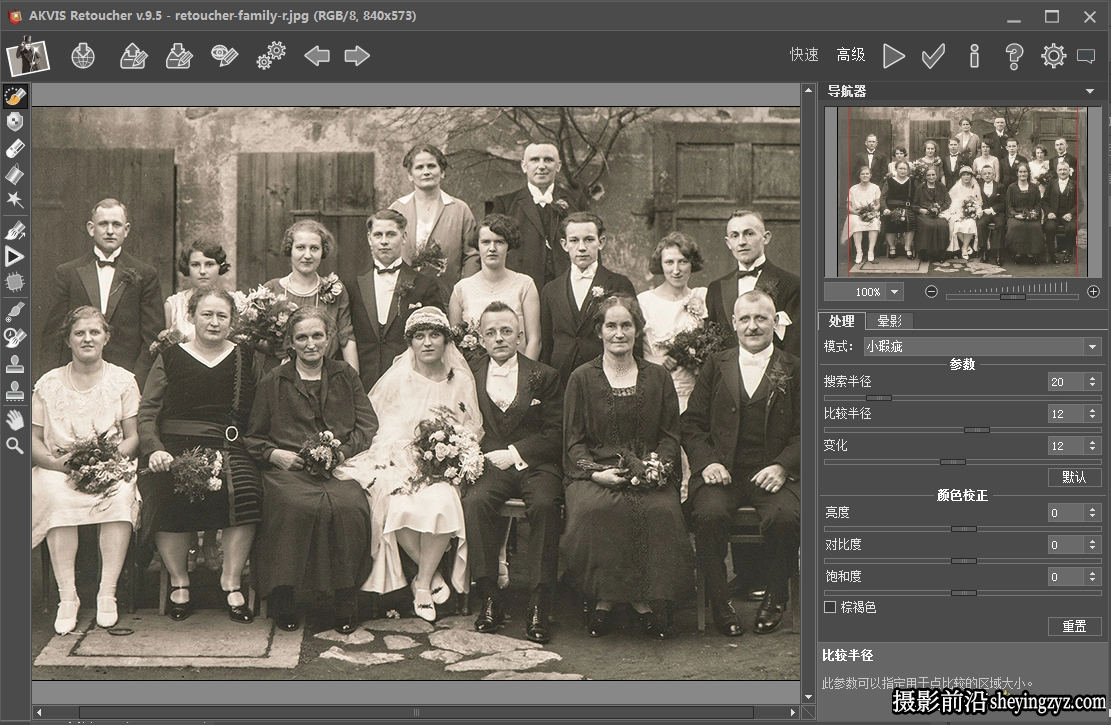
Task: Adjust 比较半径 value stepper
Action: (x=1092, y=414)
